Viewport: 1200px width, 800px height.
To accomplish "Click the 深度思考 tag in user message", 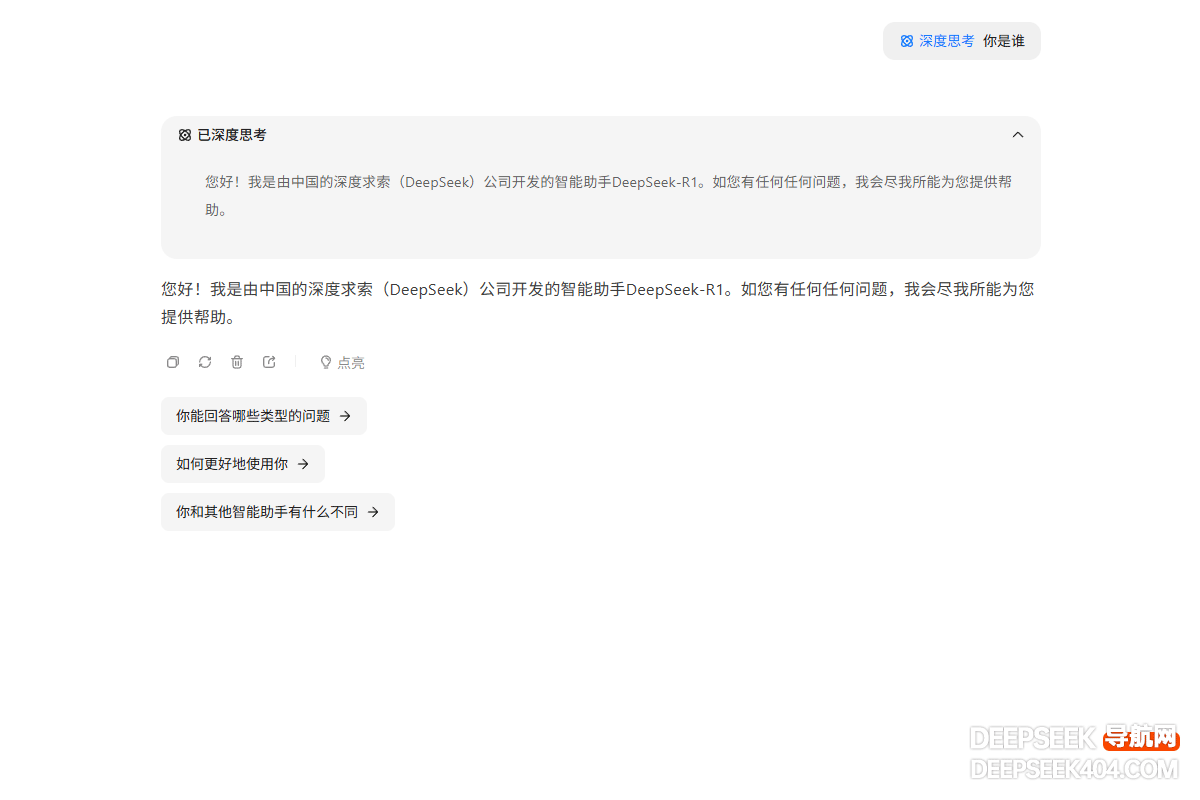I will (937, 41).
